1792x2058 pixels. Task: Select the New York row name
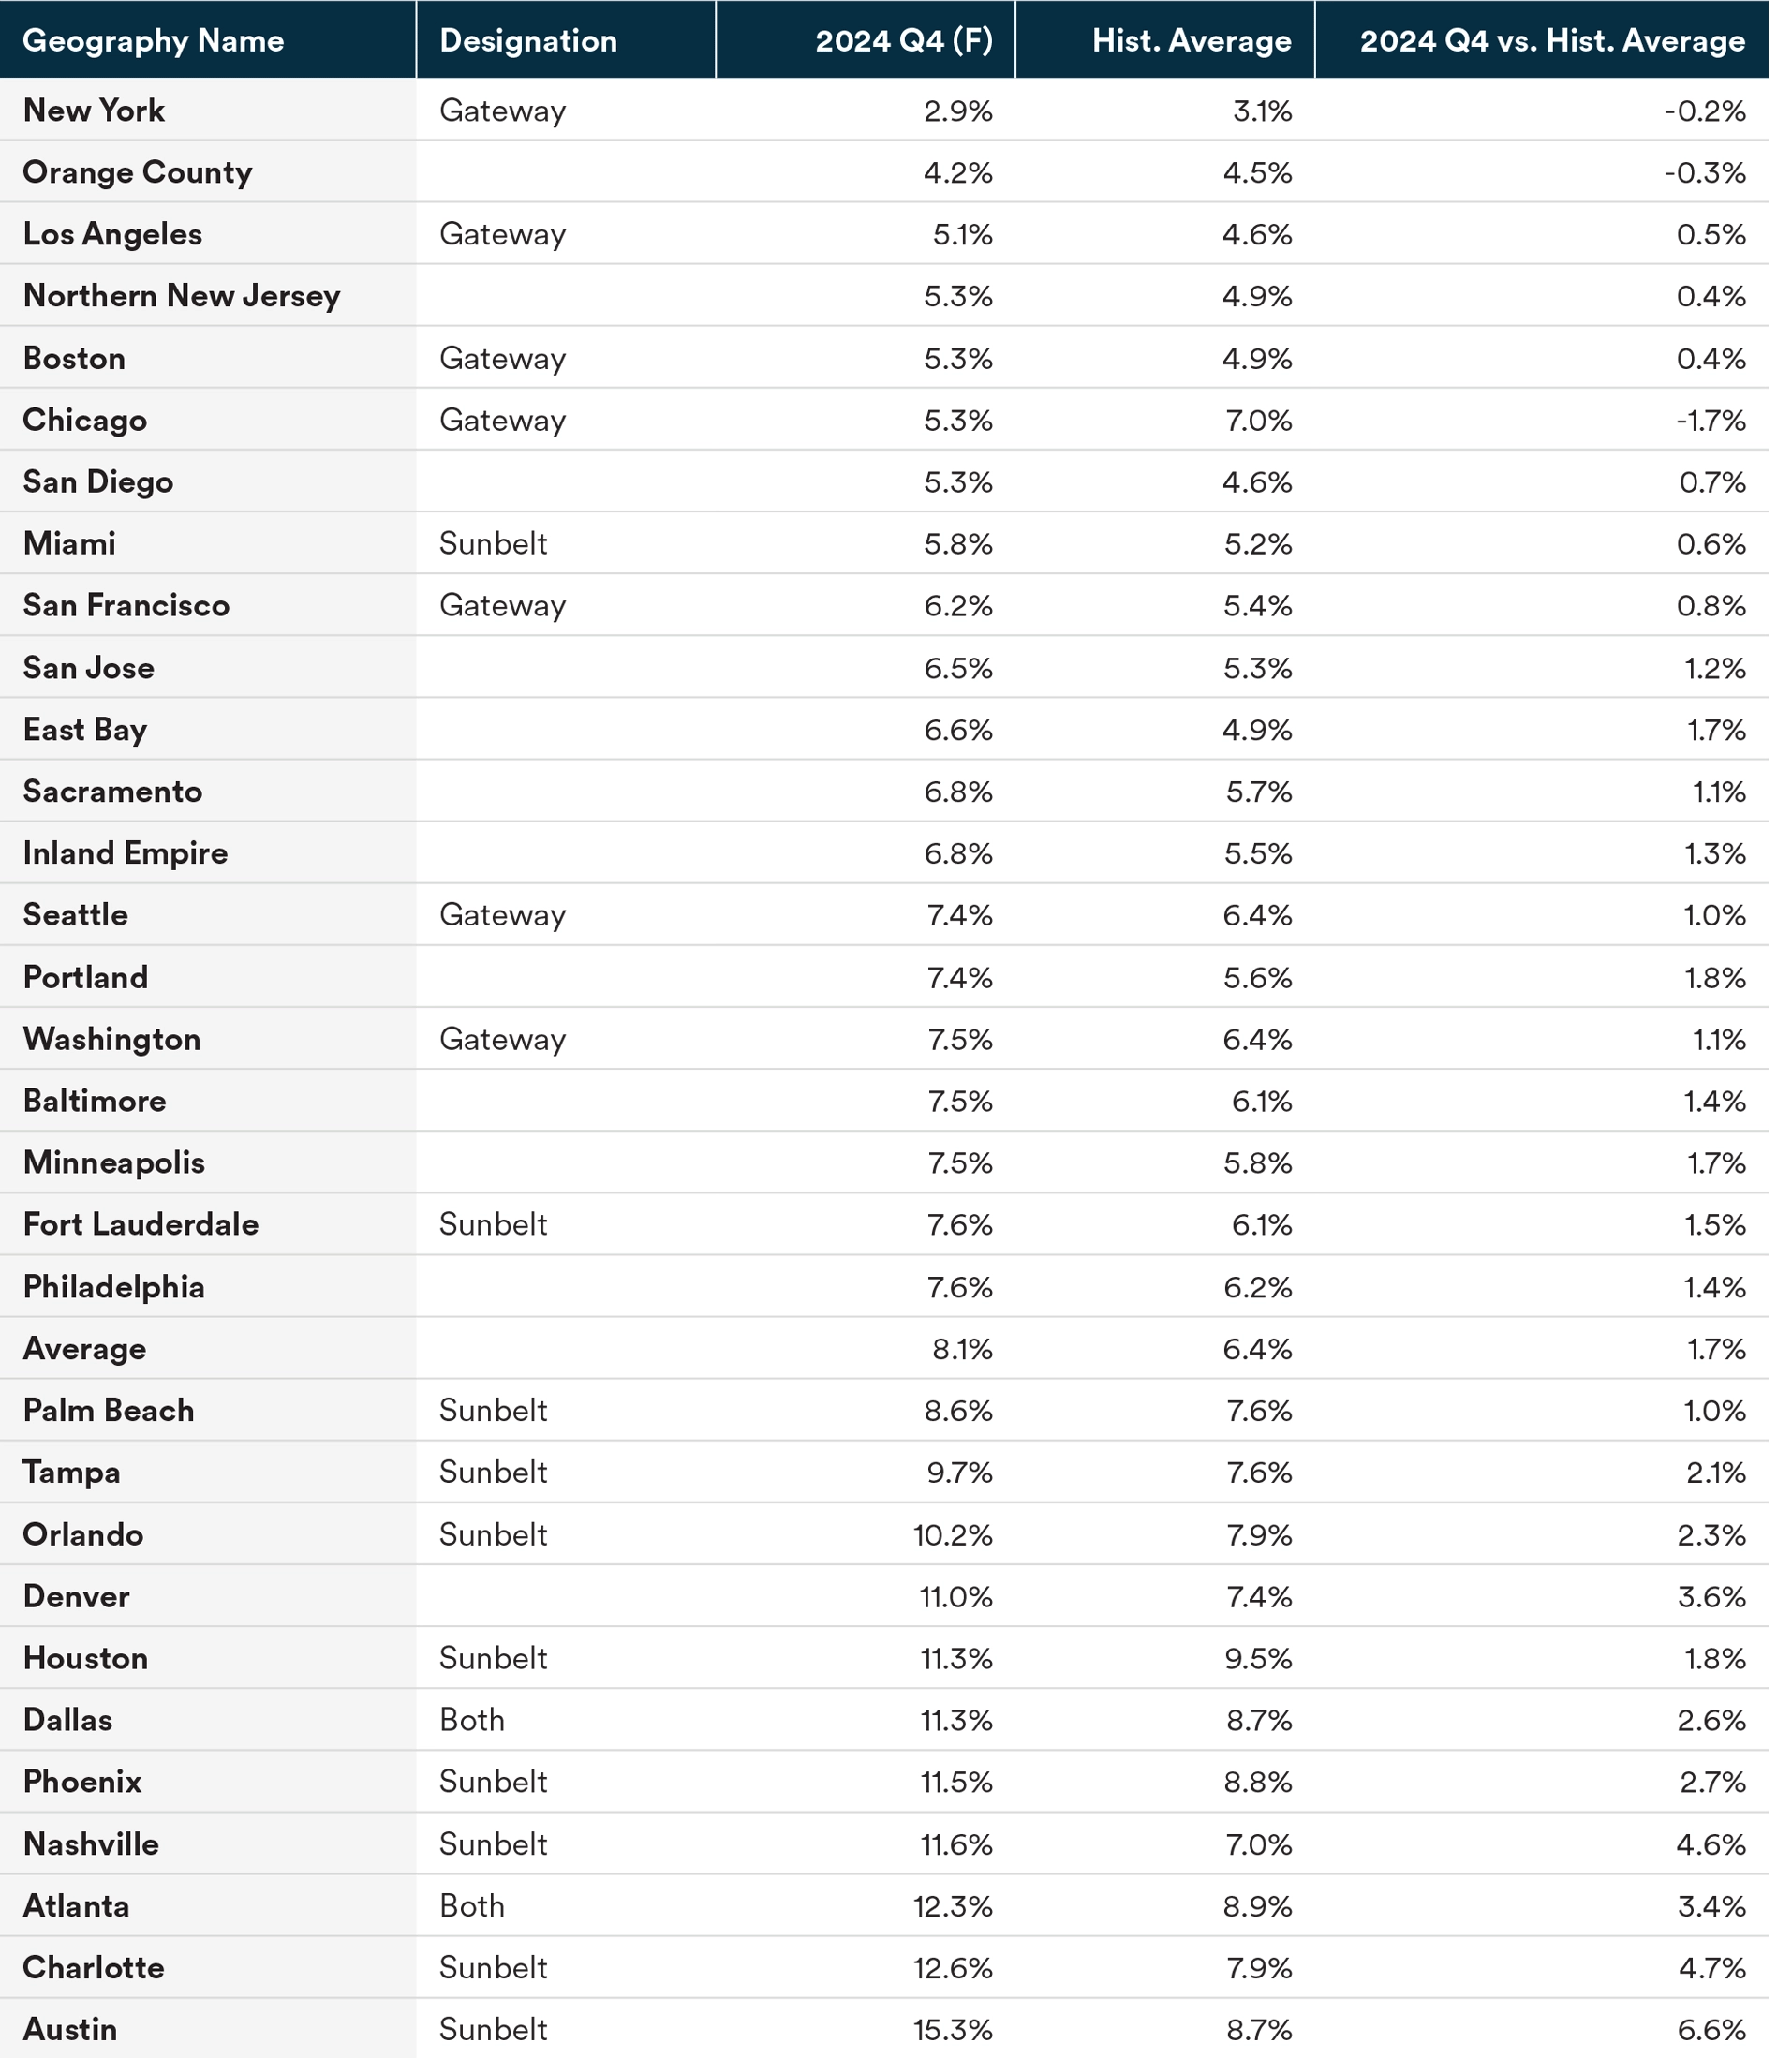[x=94, y=111]
